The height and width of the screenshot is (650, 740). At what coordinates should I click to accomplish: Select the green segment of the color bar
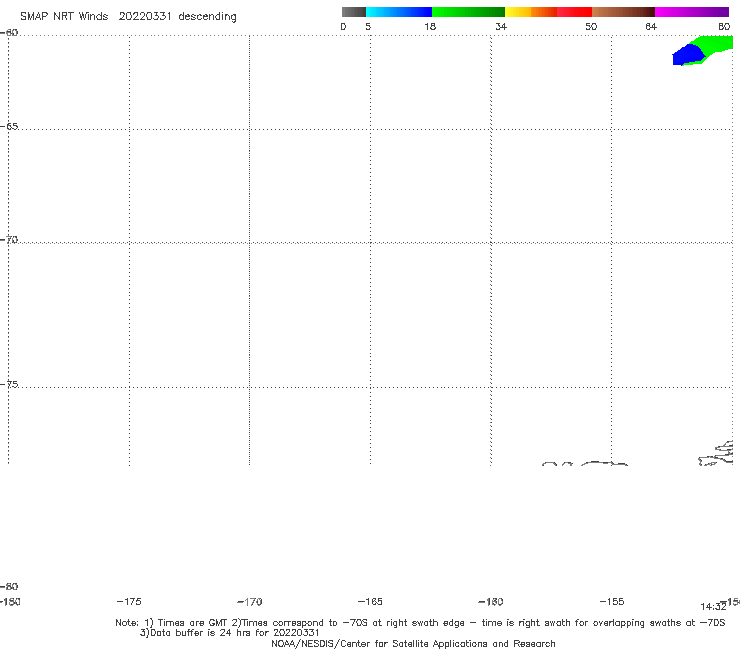click(x=468, y=12)
